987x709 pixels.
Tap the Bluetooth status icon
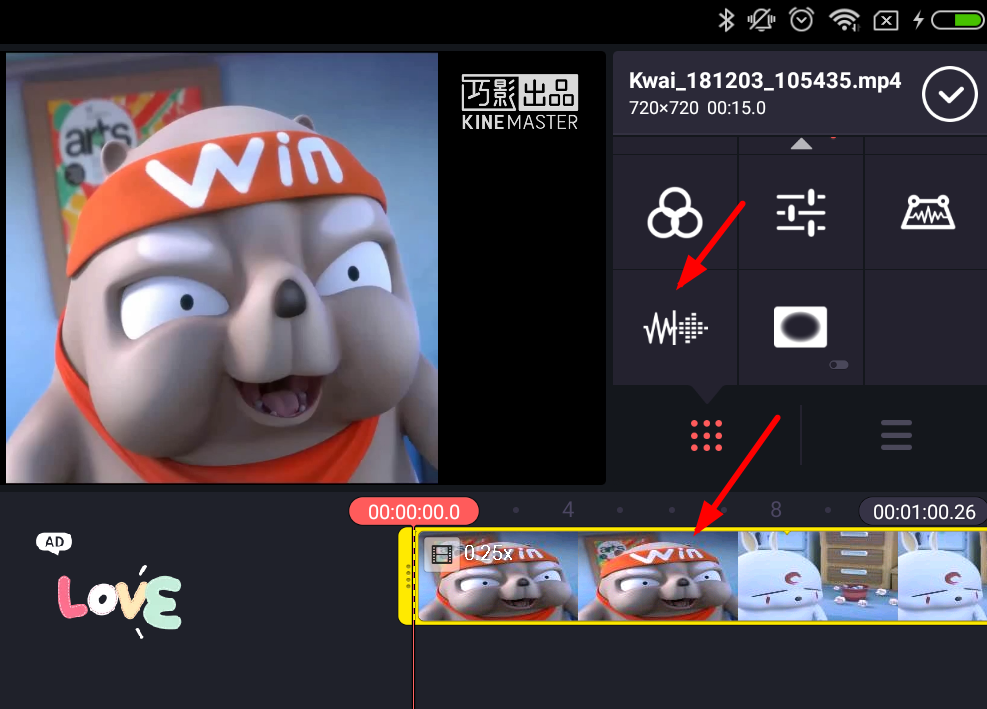click(x=726, y=20)
